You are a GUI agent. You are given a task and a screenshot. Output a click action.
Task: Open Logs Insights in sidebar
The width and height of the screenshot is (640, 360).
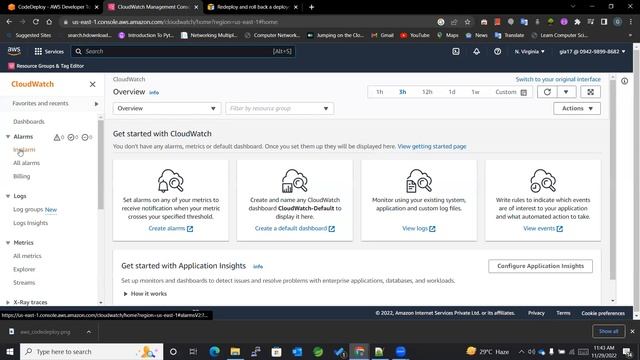click(x=31, y=223)
